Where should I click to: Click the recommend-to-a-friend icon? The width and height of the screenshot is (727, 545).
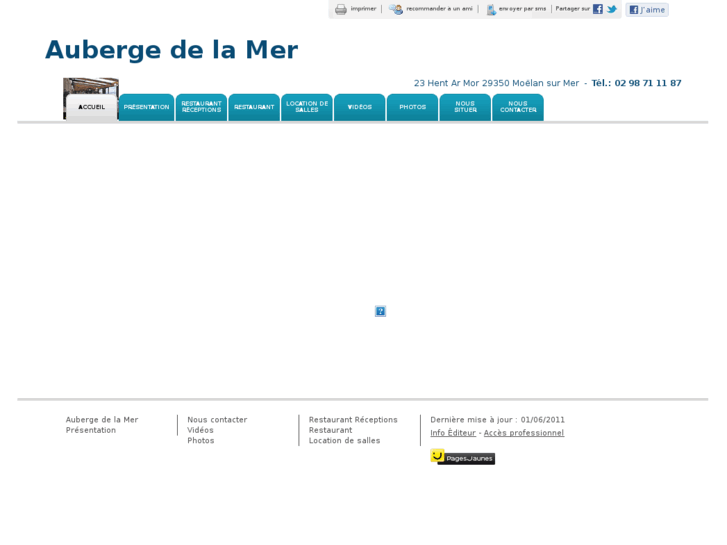coord(395,9)
